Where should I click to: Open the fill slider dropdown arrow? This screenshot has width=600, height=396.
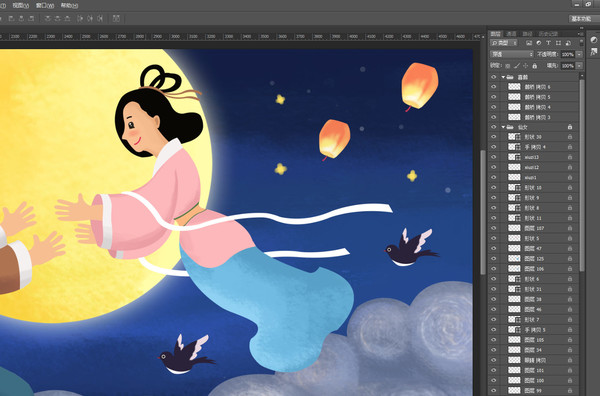579,66
